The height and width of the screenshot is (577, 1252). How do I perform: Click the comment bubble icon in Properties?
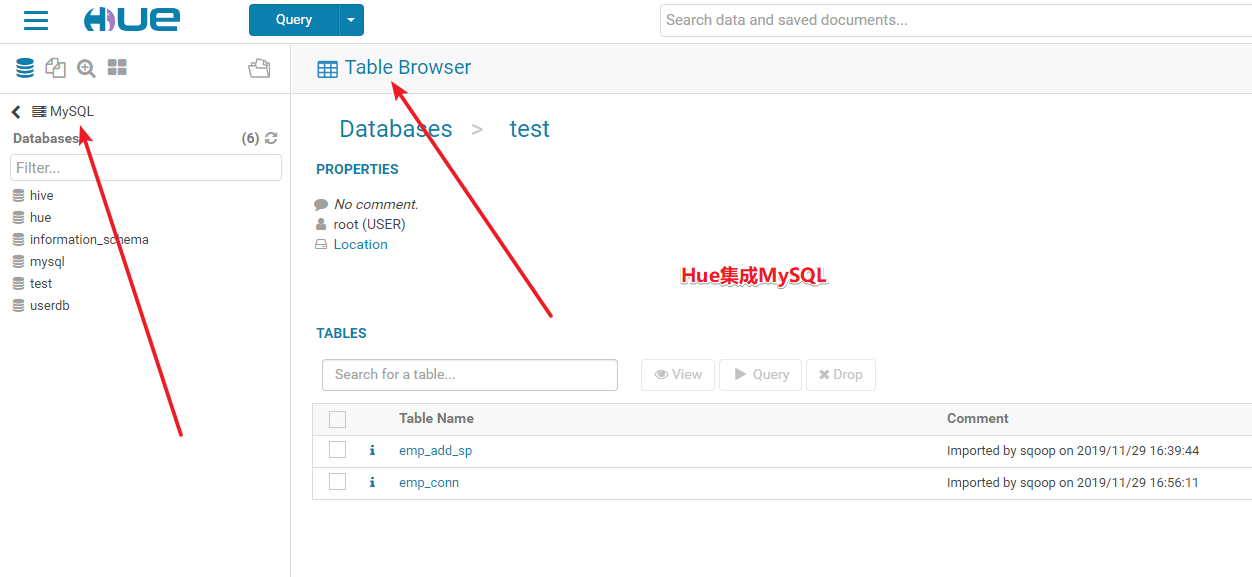(x=321, y=205)
